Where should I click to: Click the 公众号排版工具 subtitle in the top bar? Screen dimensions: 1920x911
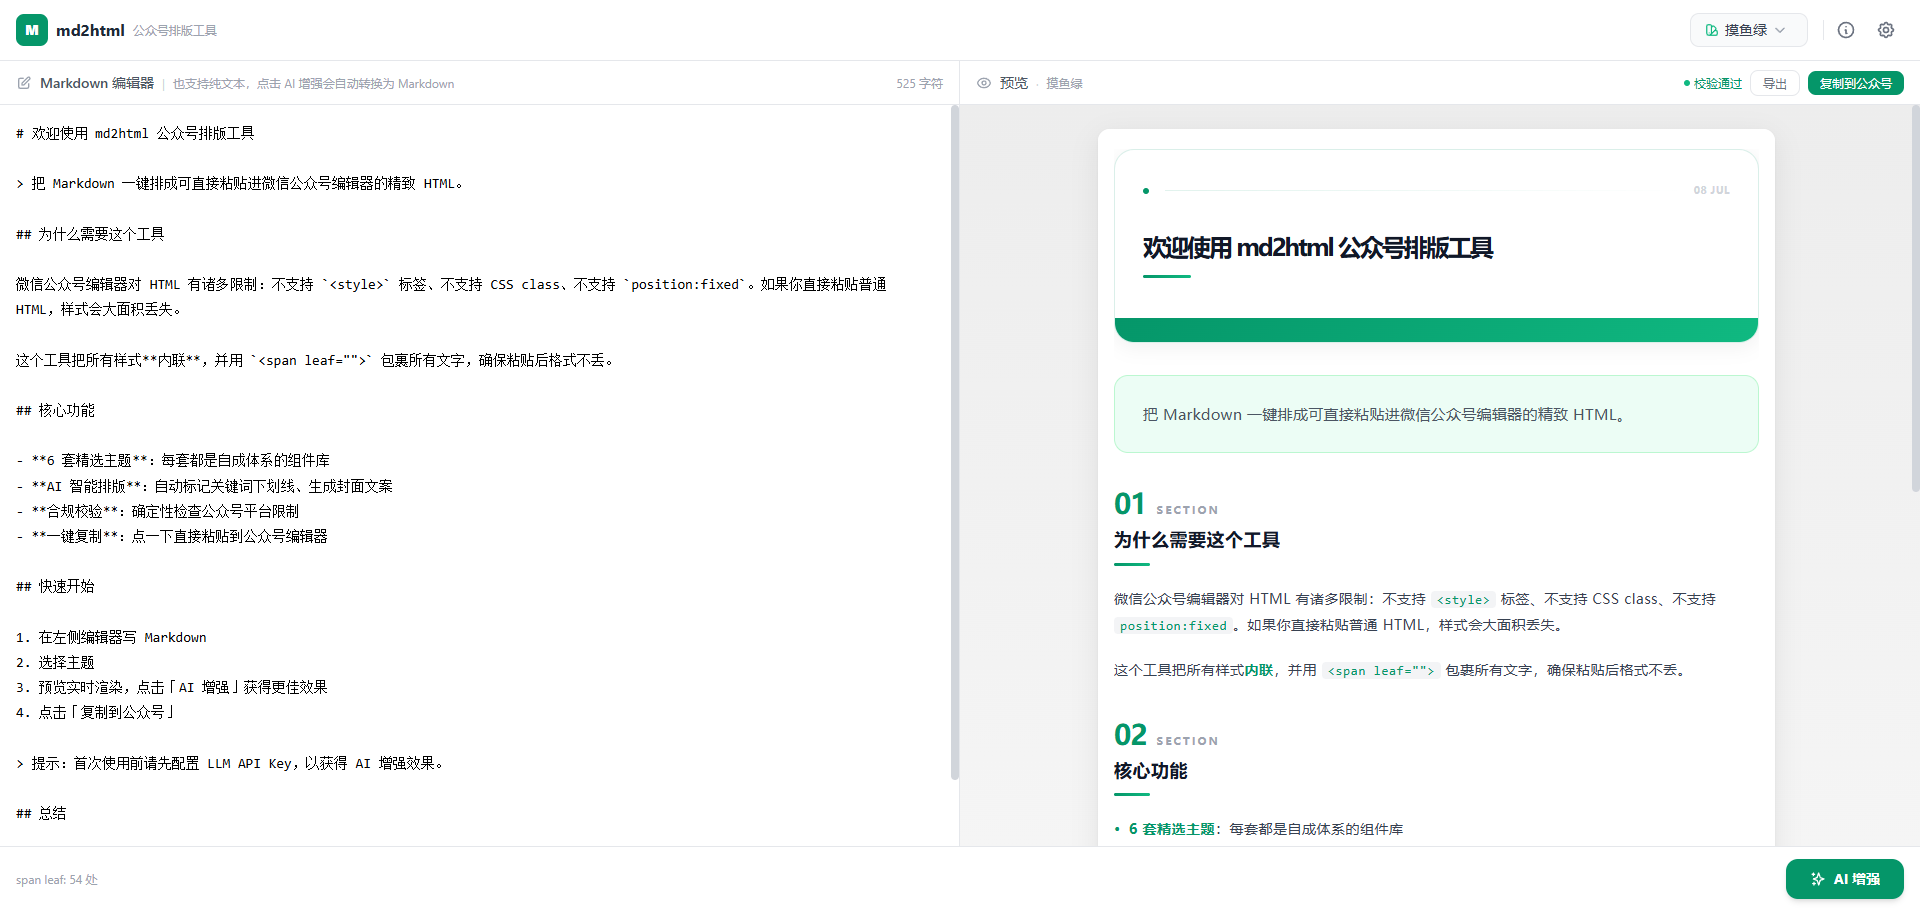[175, 31]
